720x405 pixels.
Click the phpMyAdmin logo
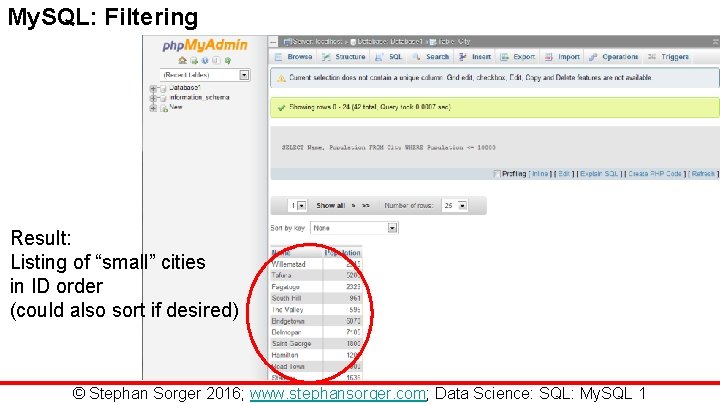[x=205, y=45]
